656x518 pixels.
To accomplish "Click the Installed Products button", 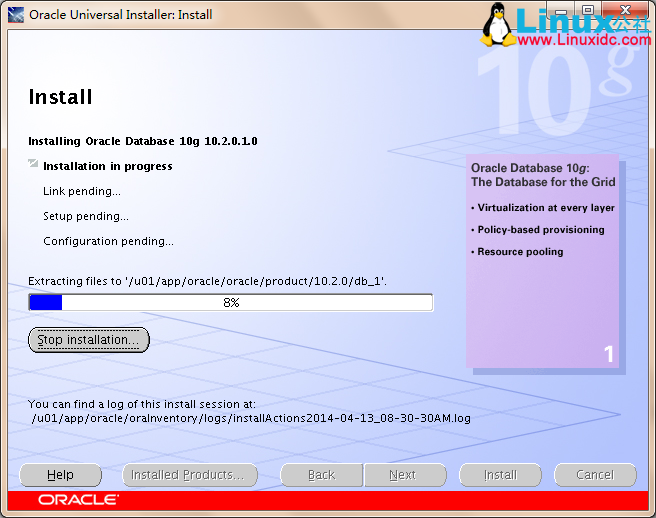I will click(190, 475).
